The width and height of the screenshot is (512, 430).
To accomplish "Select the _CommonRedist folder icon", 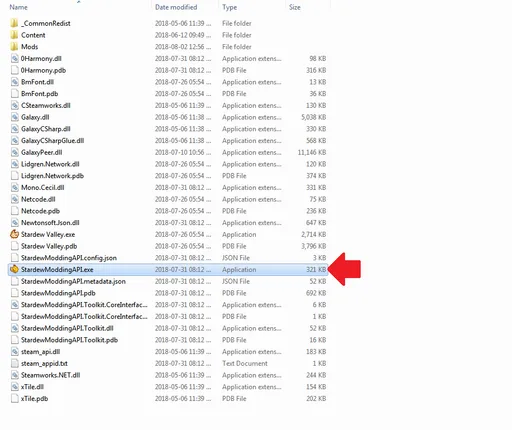I will pyautogui.click(x=14, y=23).
